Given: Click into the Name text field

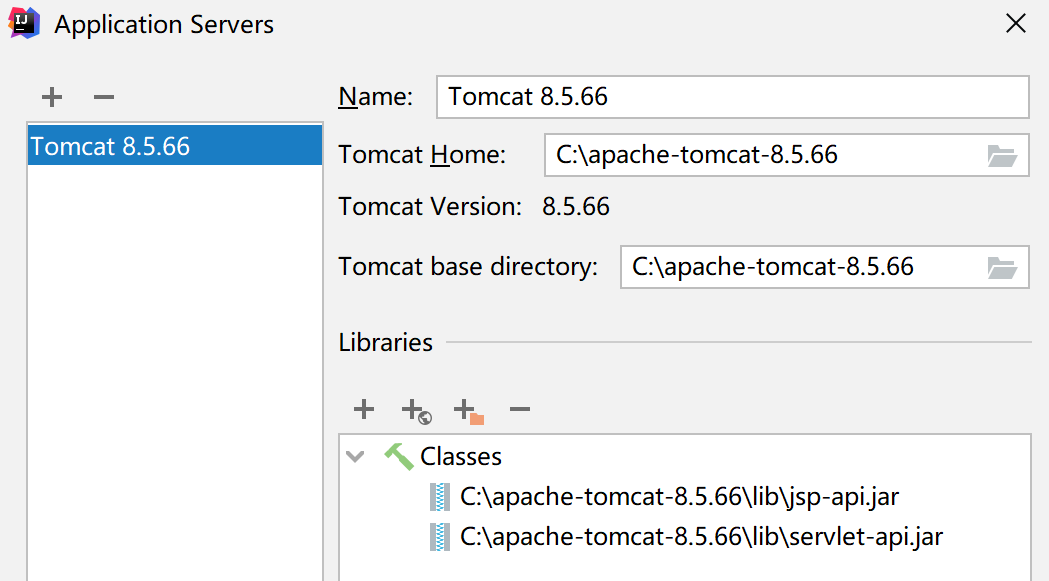Looking at the screenshot, I should pos(732,97).
